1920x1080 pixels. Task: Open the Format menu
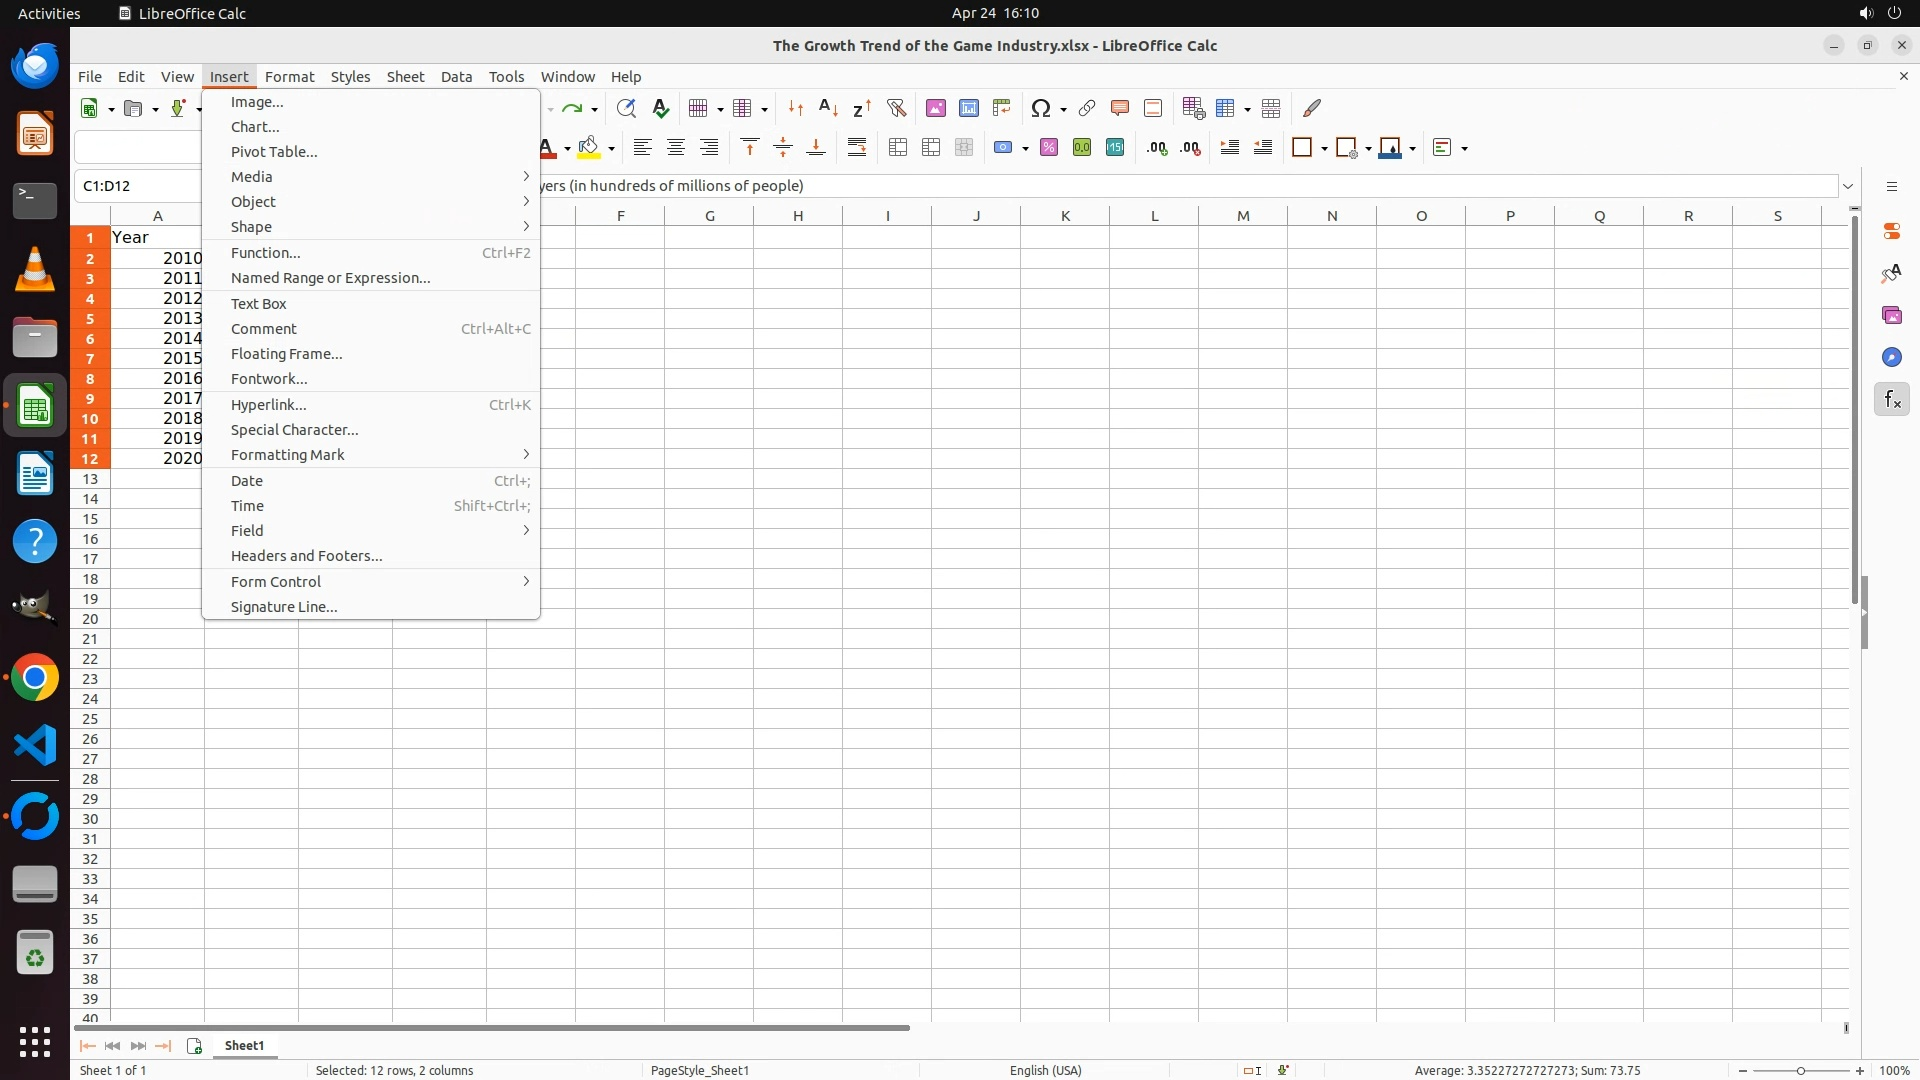(x=289, y=77)
